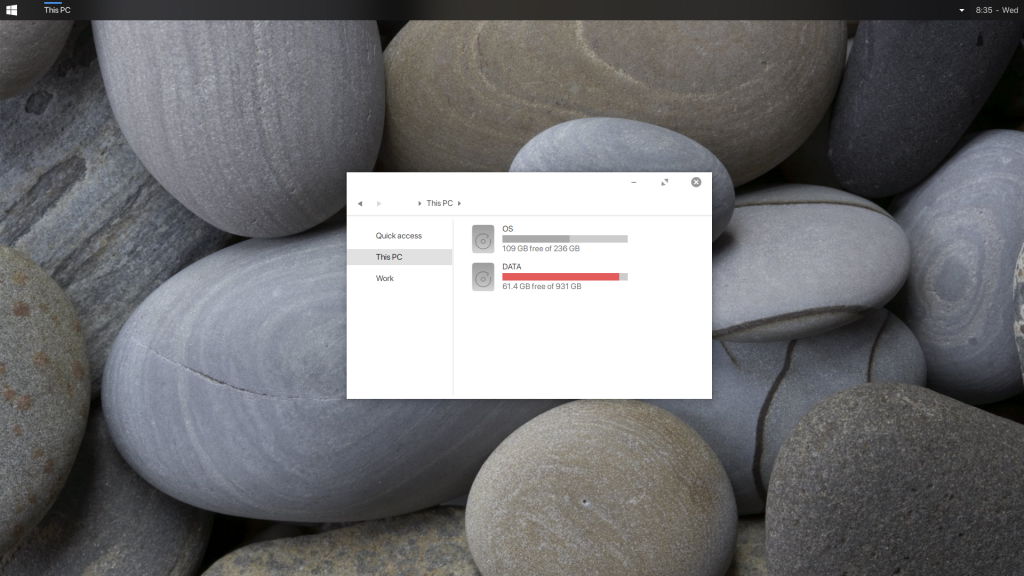Select the OS drive disc icon
The height and width of the screenshot is (576, 1024).
tap(482, 238)
